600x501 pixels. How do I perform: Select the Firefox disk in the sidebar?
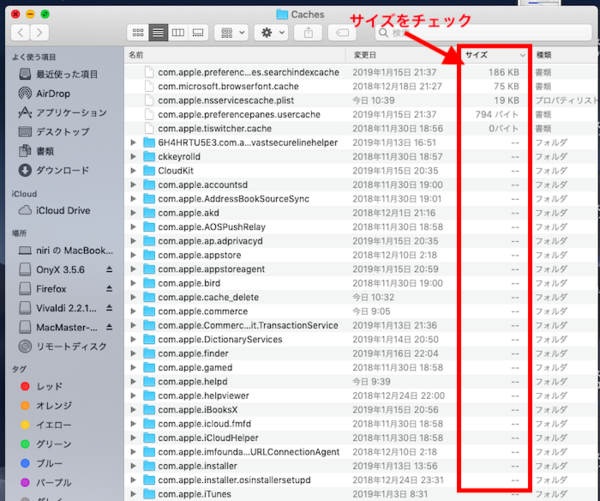(x=43, y=289)
